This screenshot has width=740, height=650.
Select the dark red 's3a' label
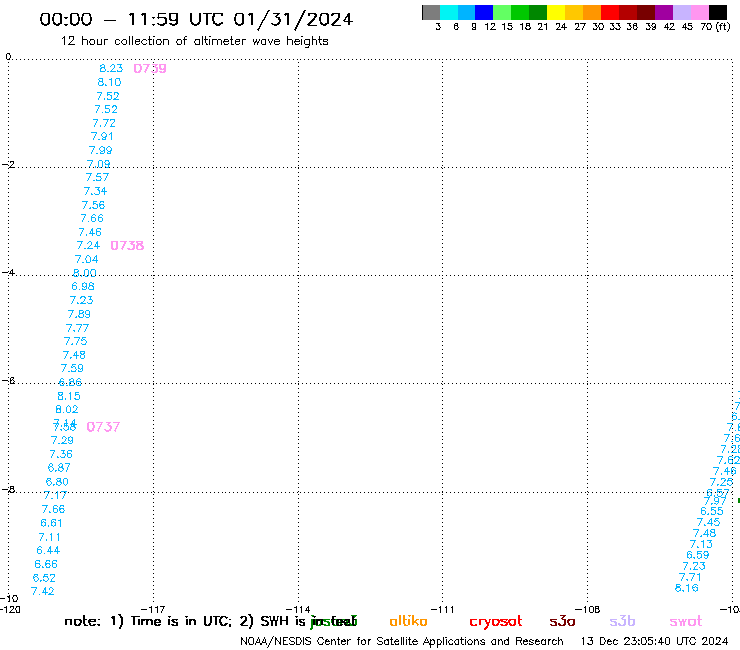[562, 621]
